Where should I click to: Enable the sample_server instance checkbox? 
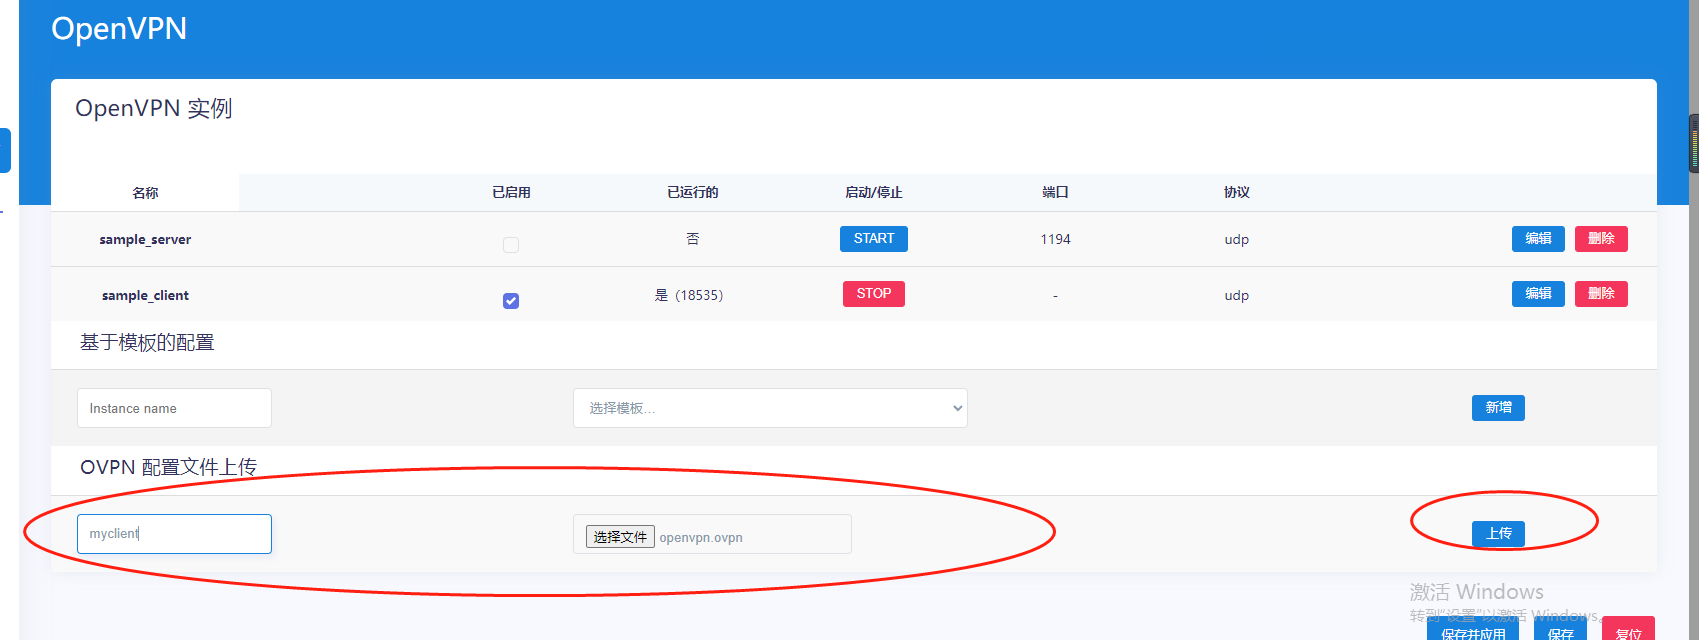[511, 244]
